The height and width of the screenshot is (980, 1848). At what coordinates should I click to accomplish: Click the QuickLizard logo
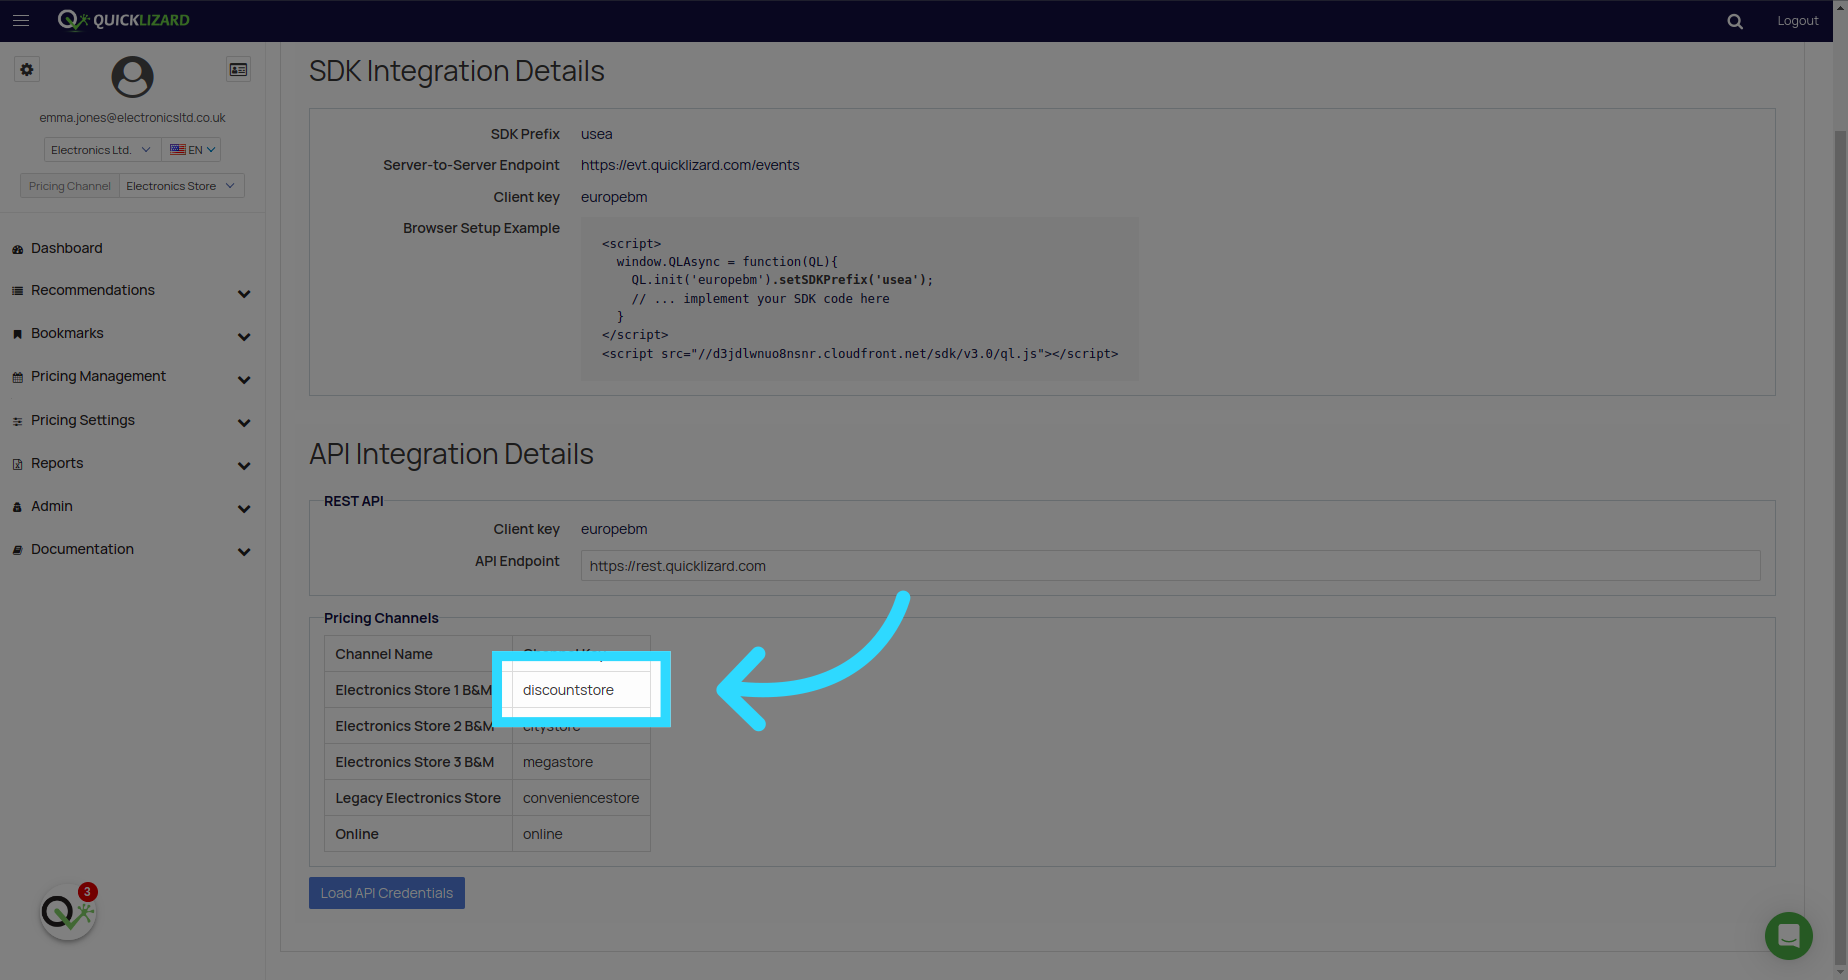pyautogui.click(x=123, y=20)
